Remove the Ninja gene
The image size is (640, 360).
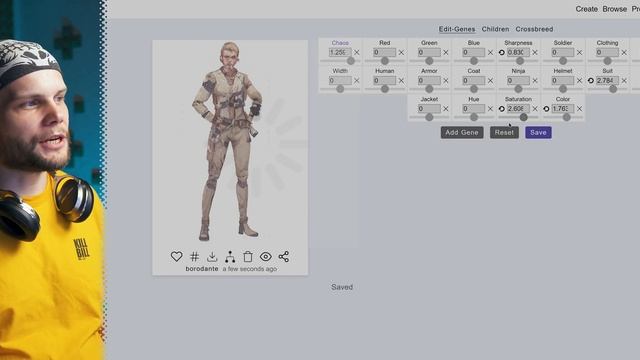(x=535, y=80)
